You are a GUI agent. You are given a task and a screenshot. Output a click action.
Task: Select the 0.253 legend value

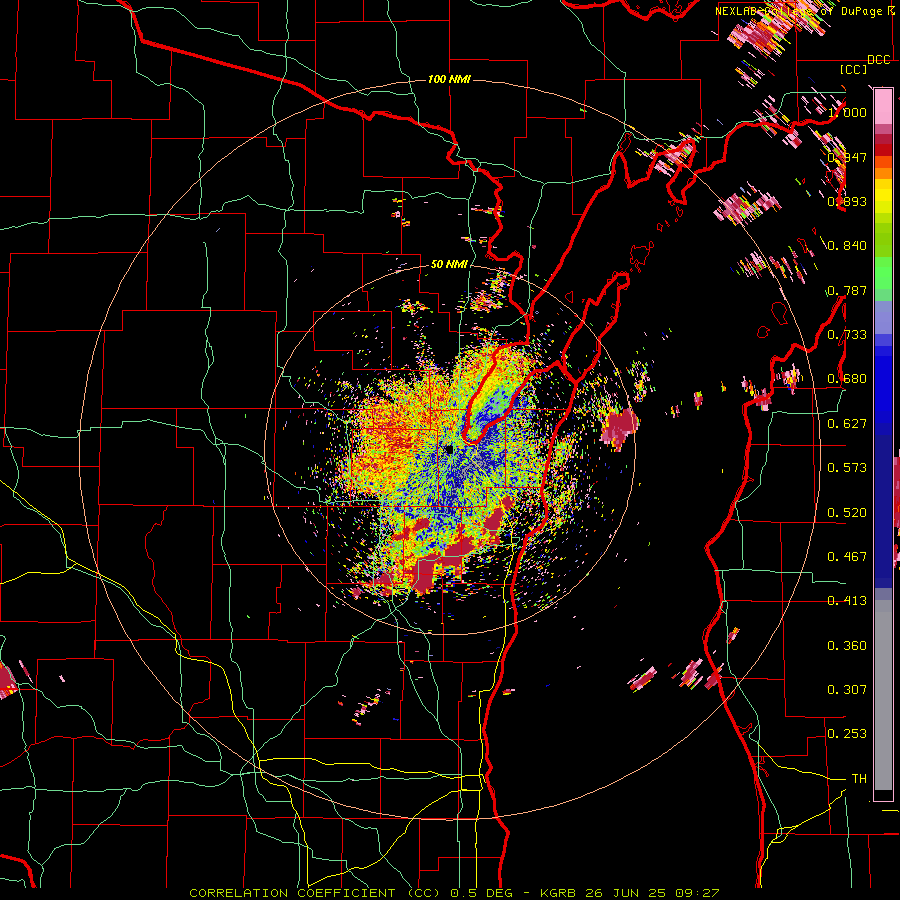pos(847,734)
